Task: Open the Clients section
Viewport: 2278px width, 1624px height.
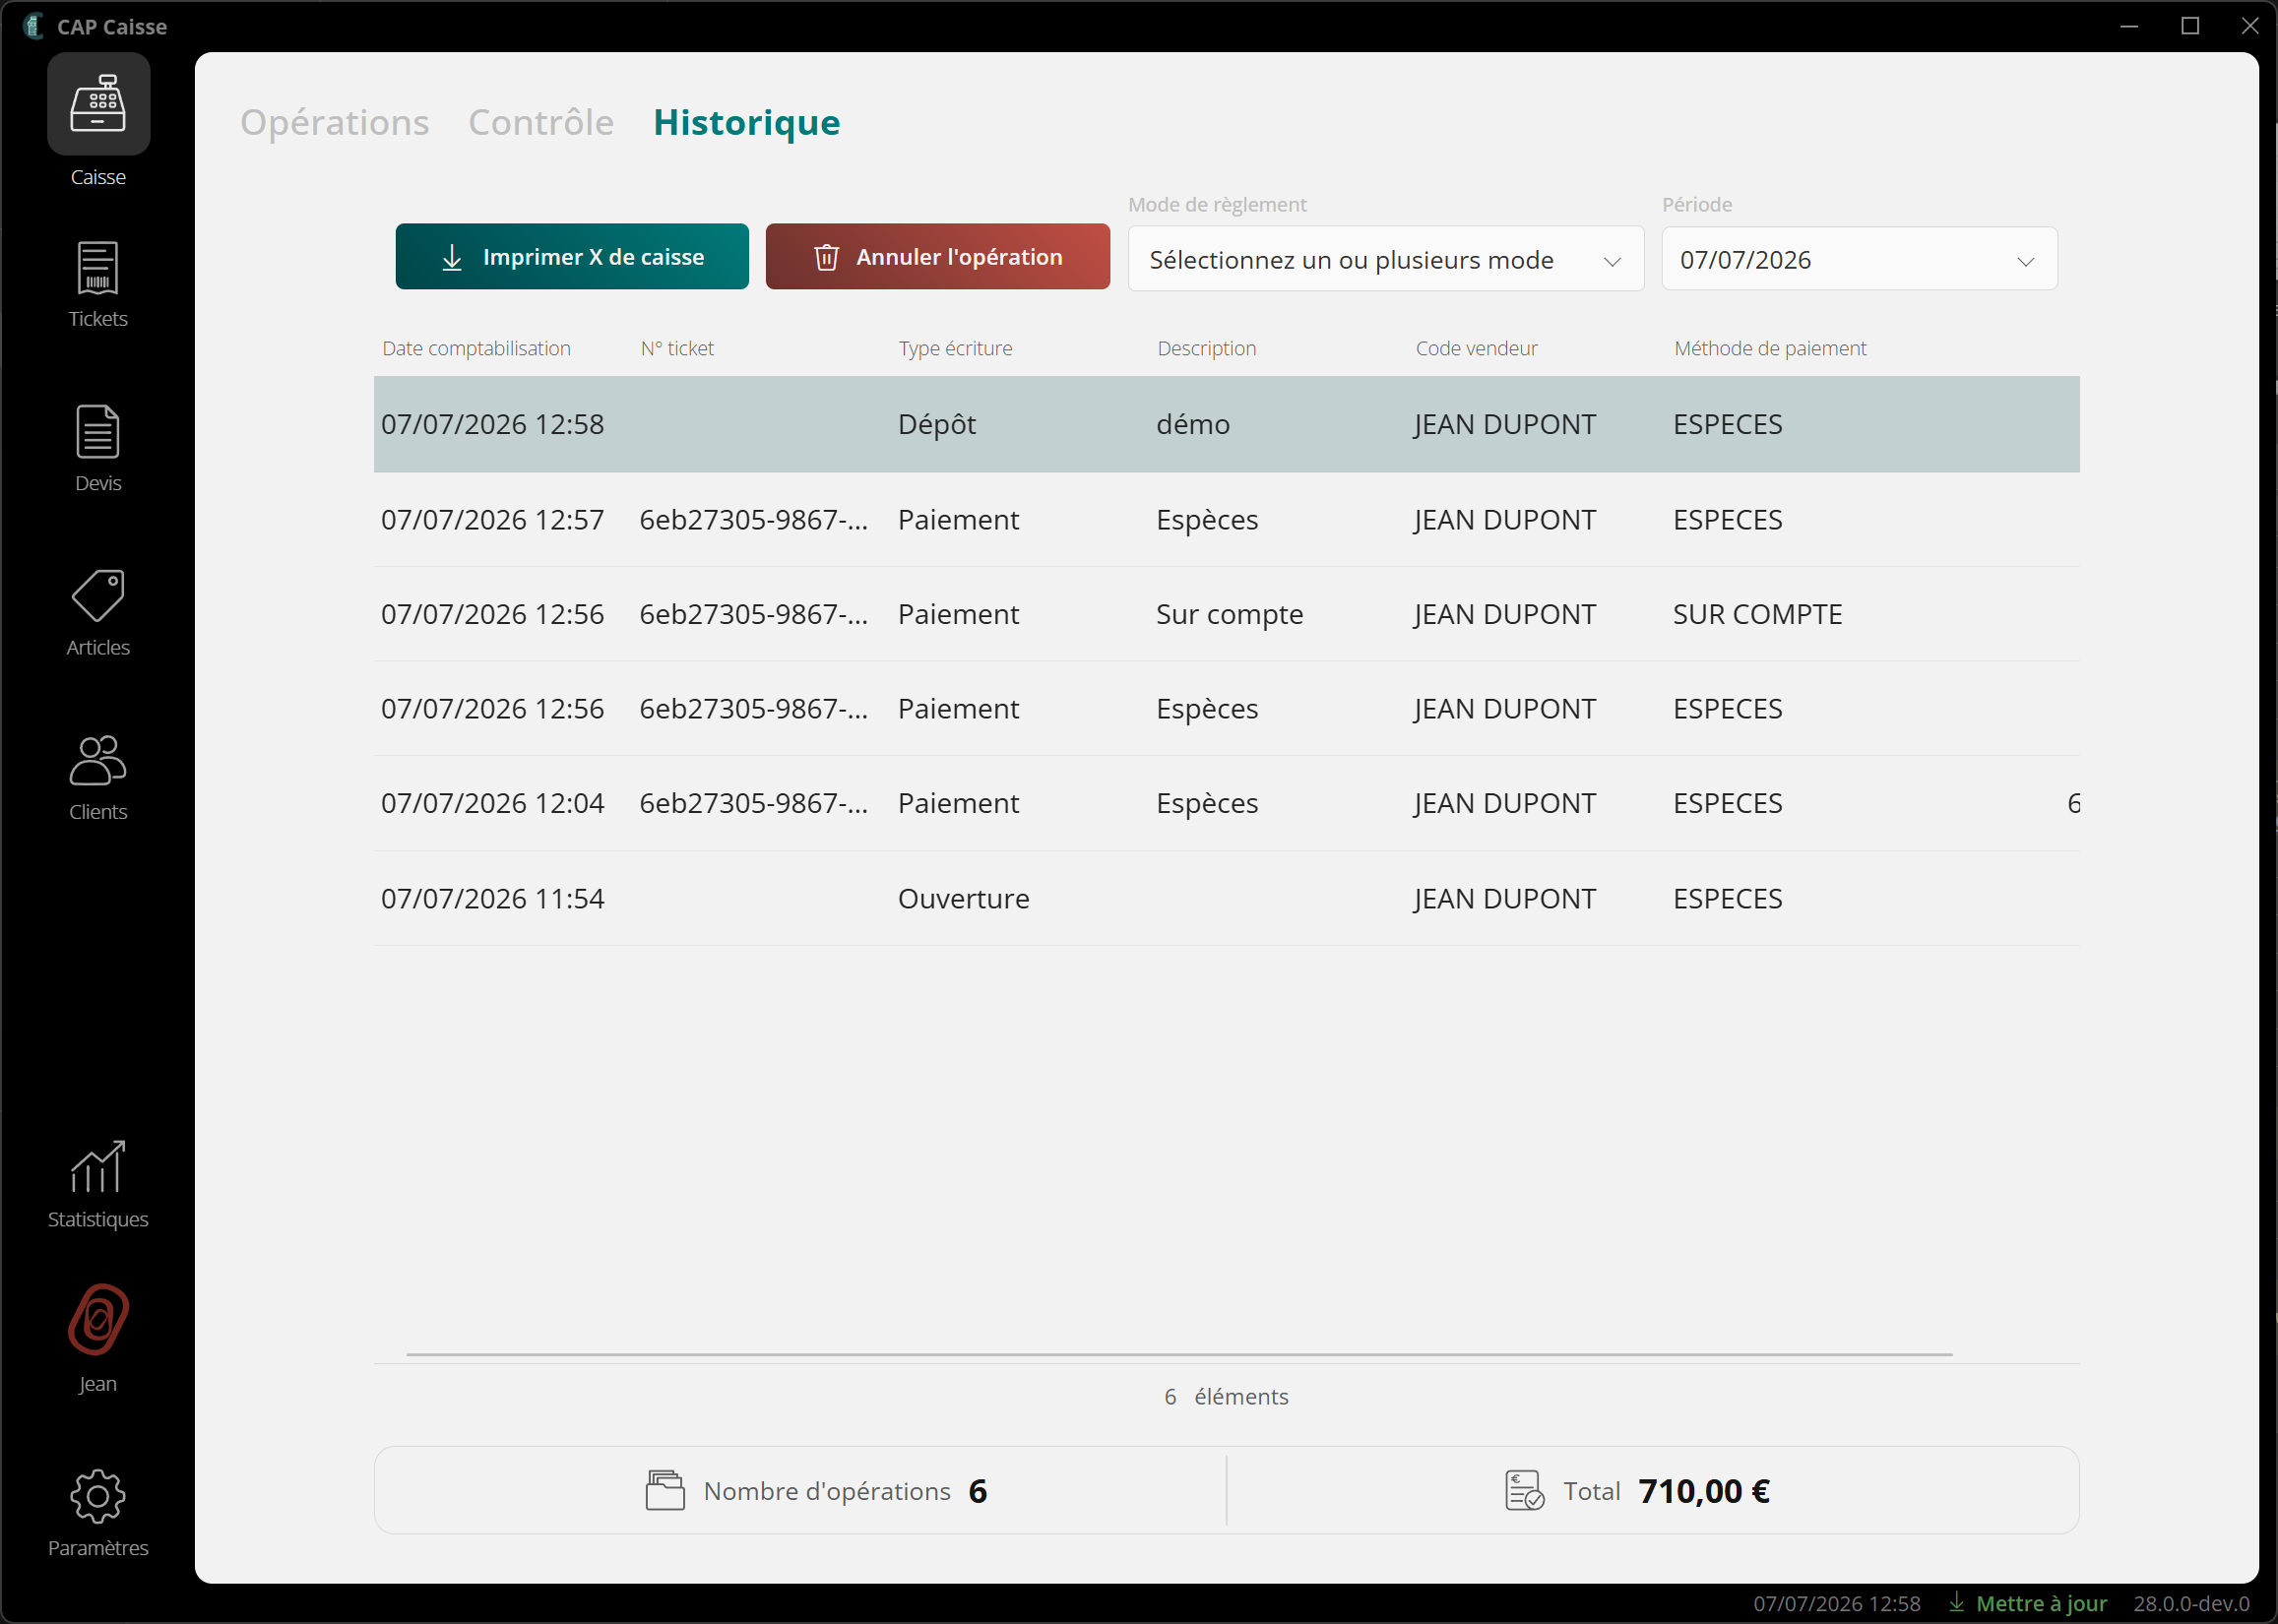Action: [x=98, y=778]
